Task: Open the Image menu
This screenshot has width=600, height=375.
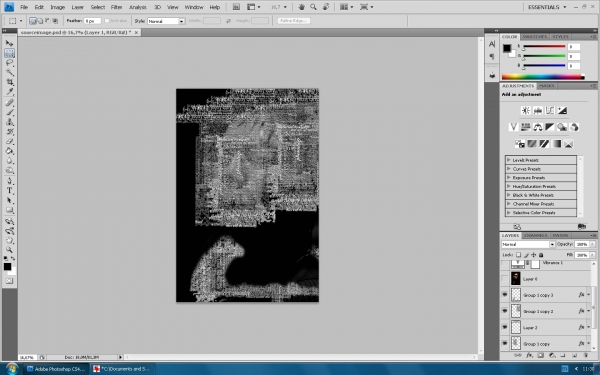Action: coord(57,7)
